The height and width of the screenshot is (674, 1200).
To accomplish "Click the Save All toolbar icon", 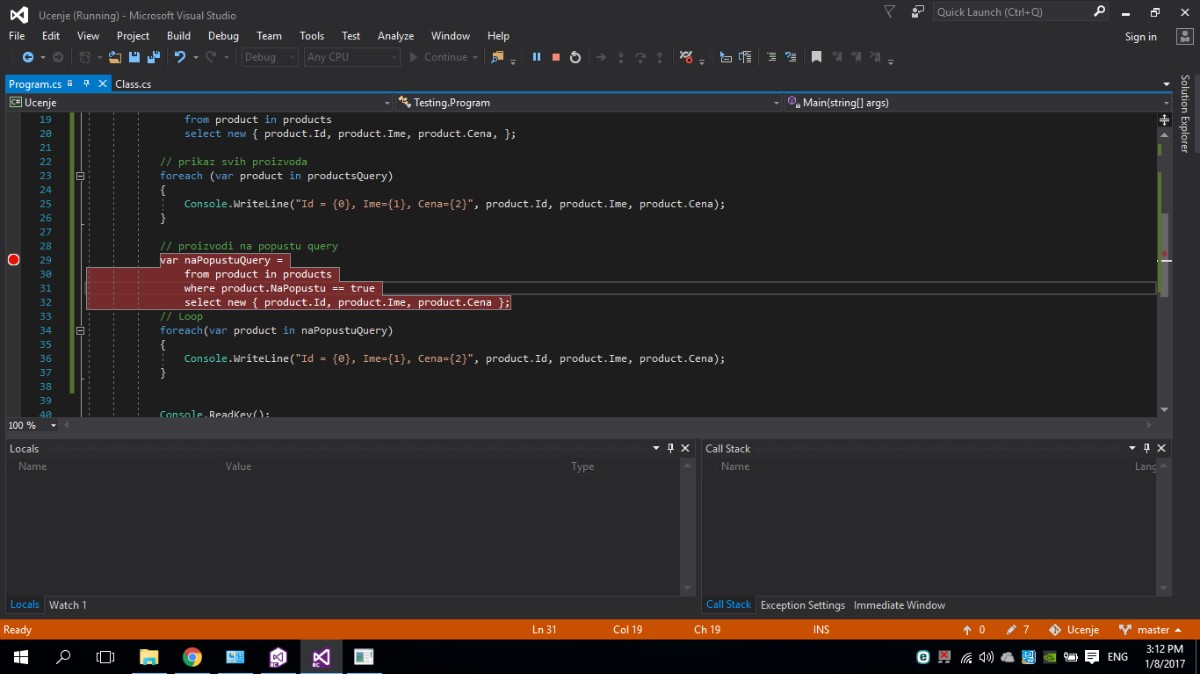I will (x=154, y=57).
